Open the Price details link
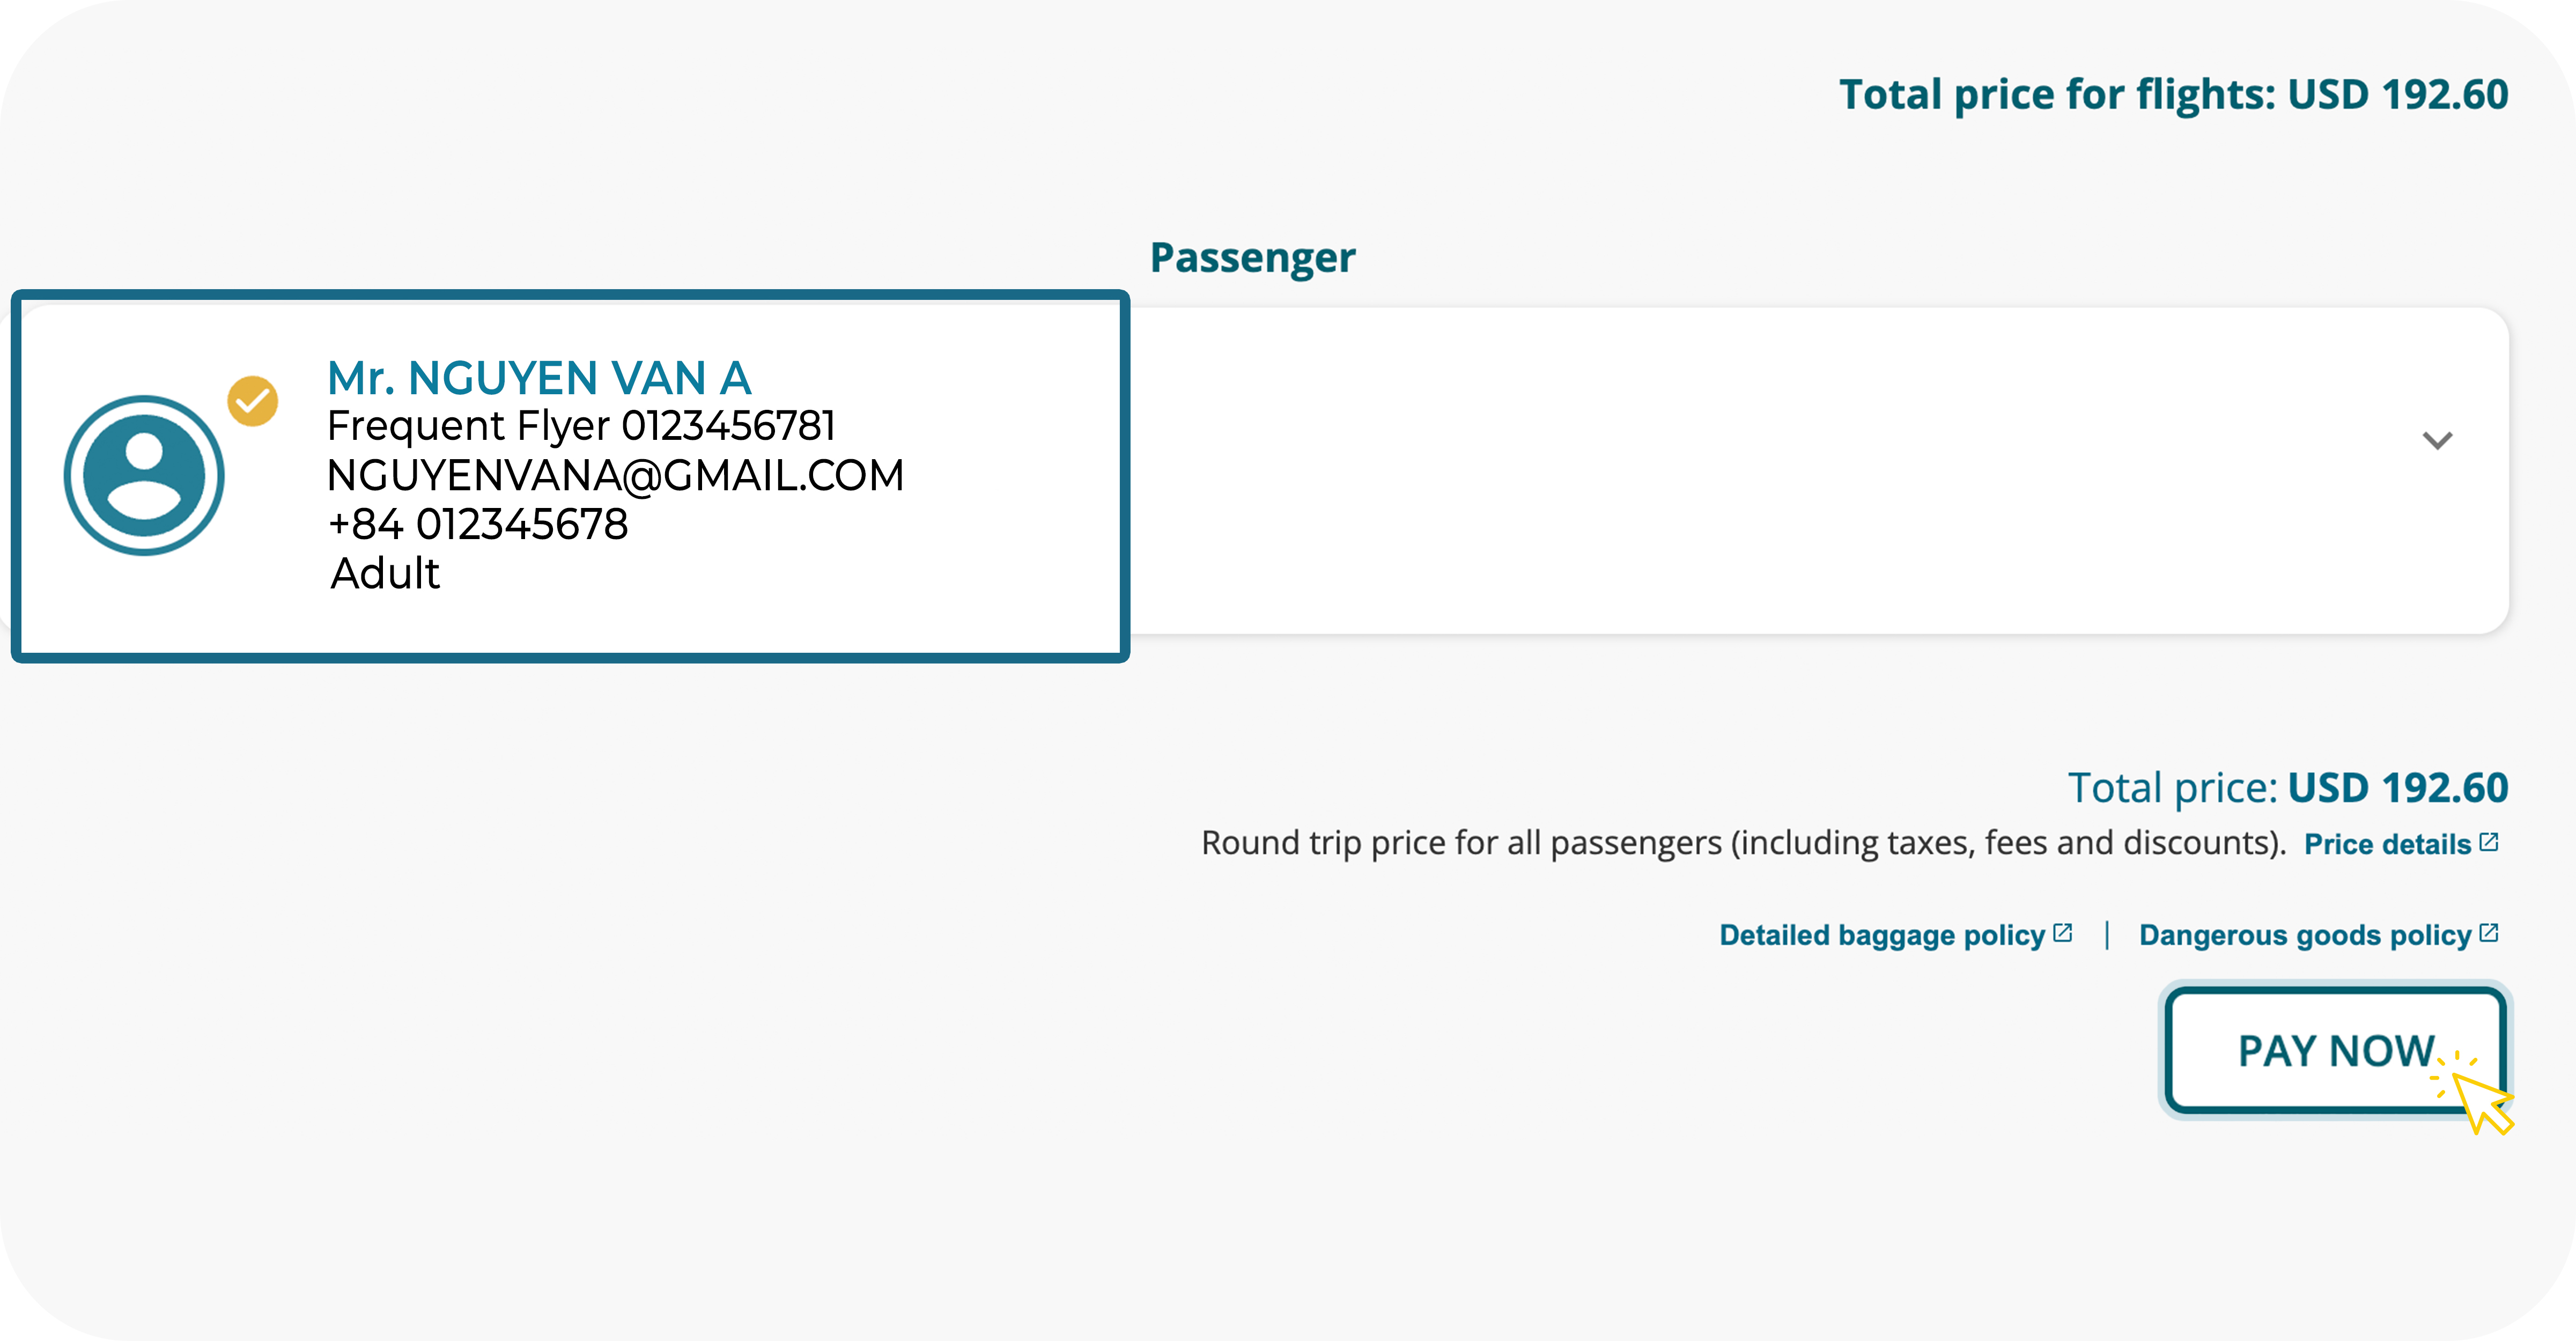The width and height of the screenshot is (2576, 1341). coord(2386,844)
